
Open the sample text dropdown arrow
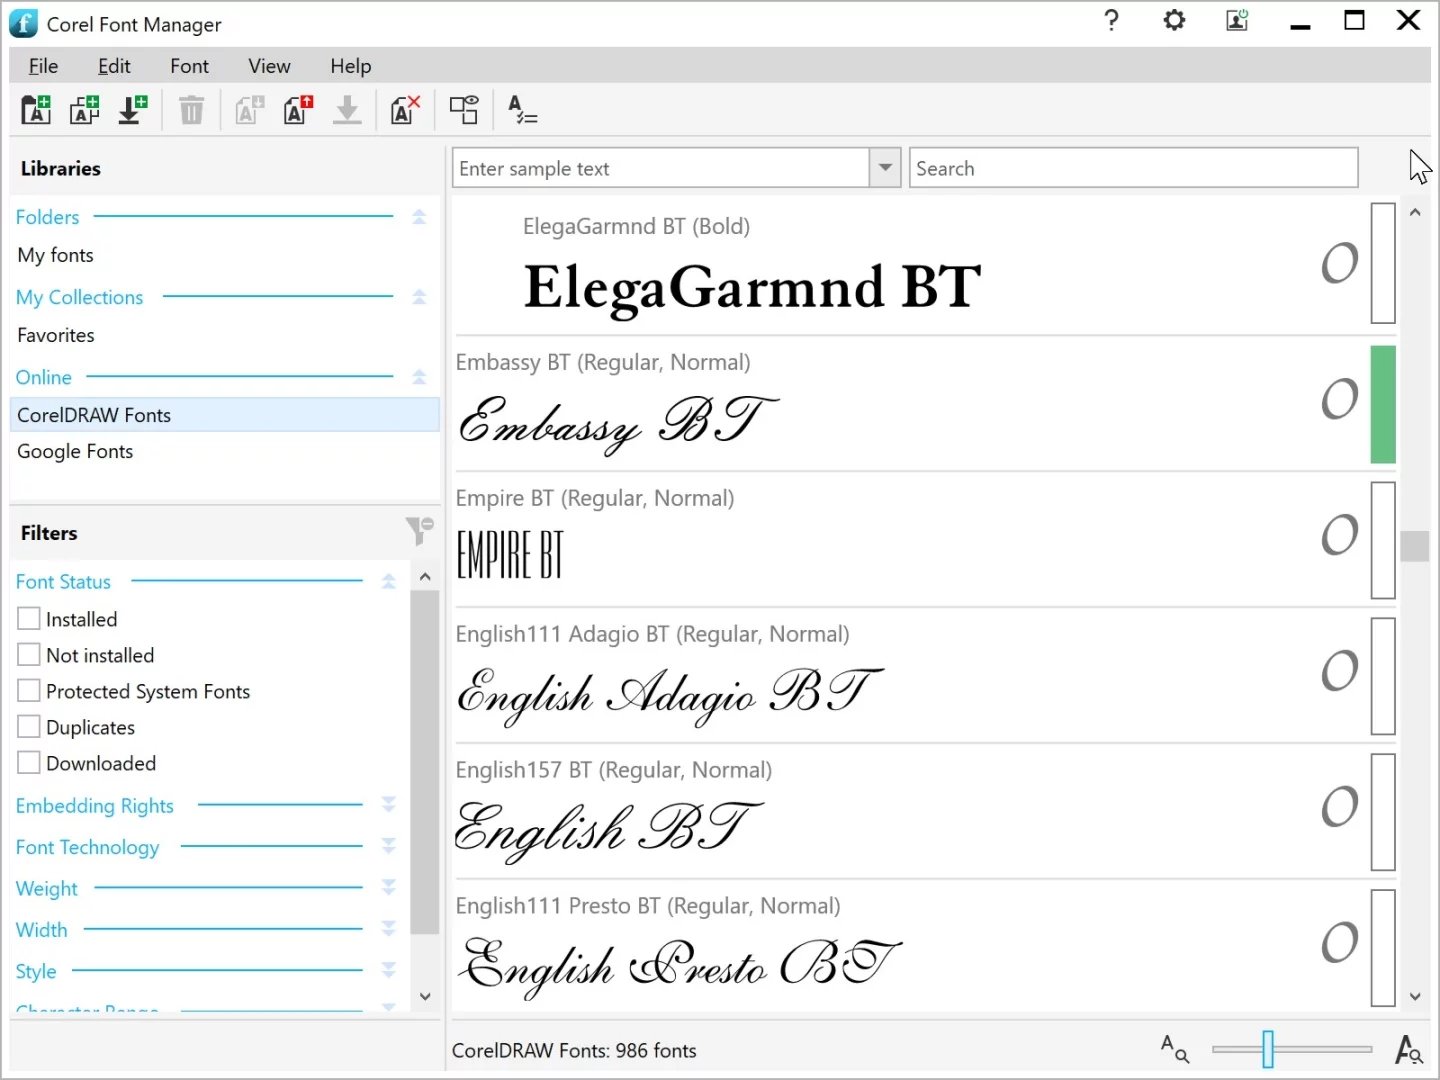pyautogui.click(x=885, y=168)
